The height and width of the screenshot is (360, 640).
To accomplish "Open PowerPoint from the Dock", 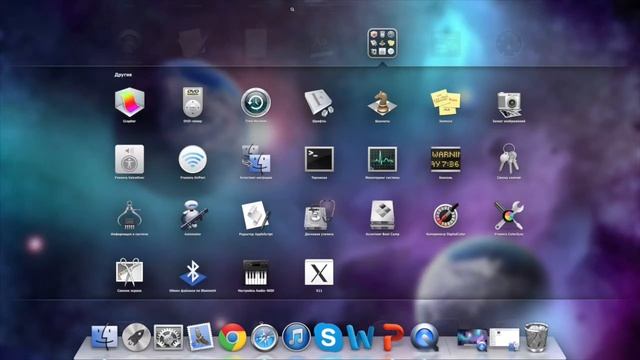I will click(393, 337).
